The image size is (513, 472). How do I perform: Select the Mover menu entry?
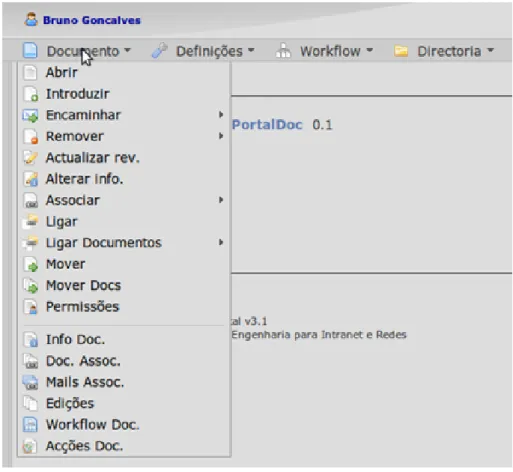click(124, 264)
